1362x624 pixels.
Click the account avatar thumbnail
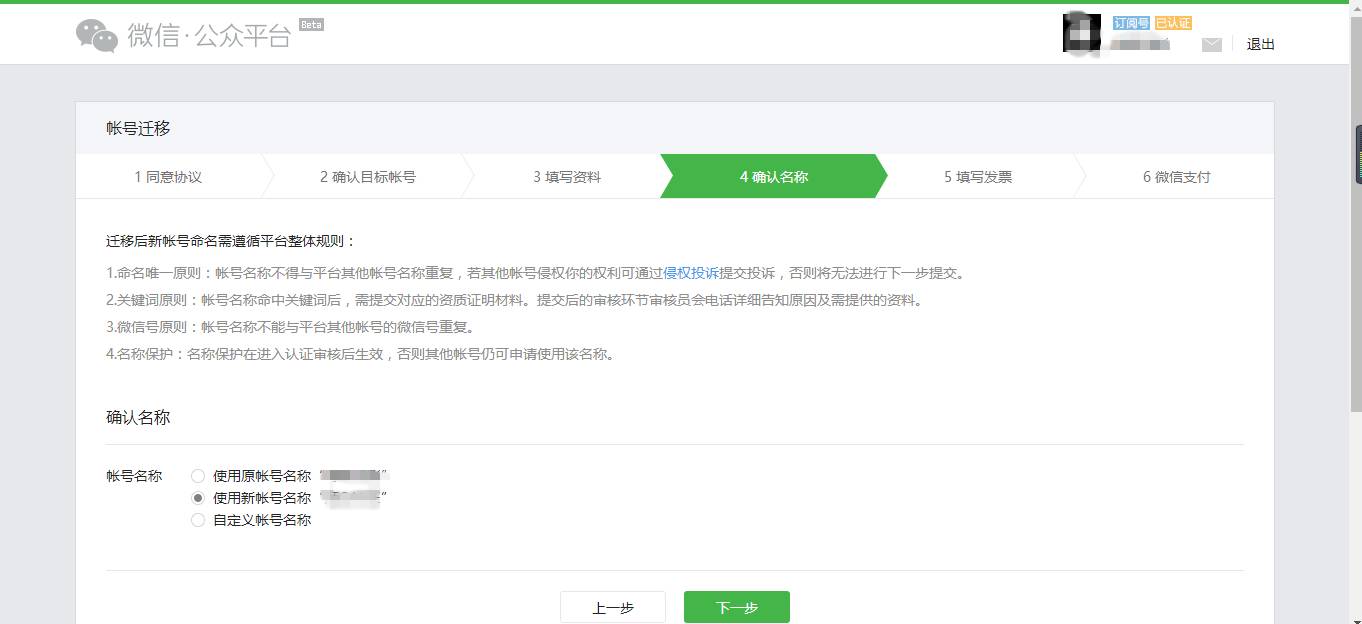[1082, 33]
